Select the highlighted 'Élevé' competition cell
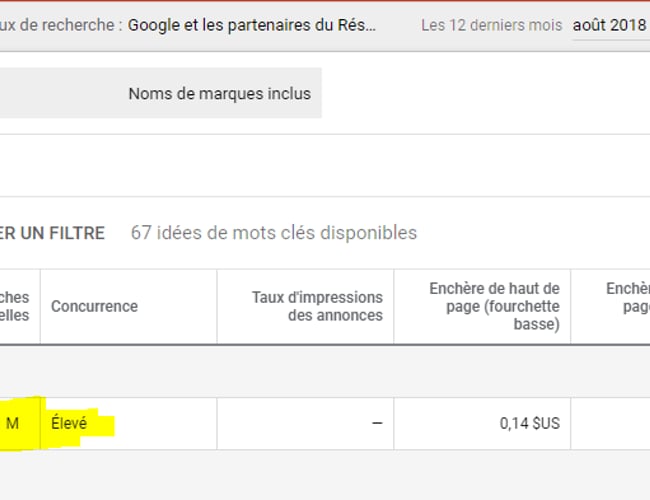The image size is (650, 500). click(x=69, y=423)
